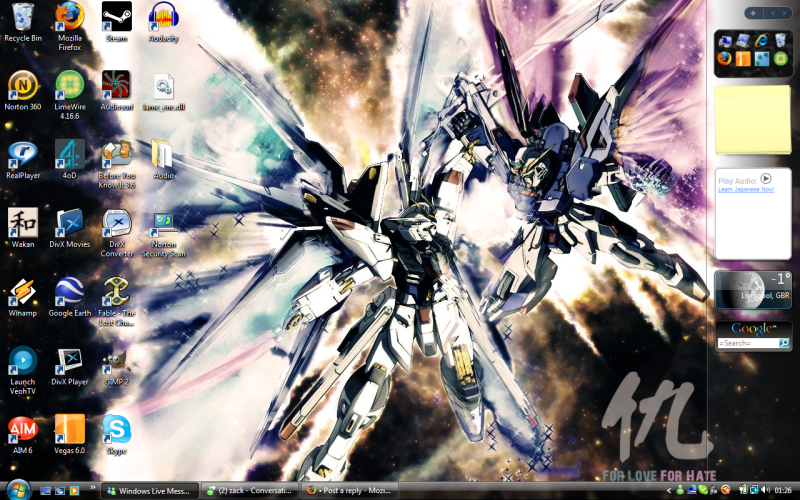Screen dimensions: 800x500
Task: Open the Steam desktop shortcut
Action: (116, 23)
